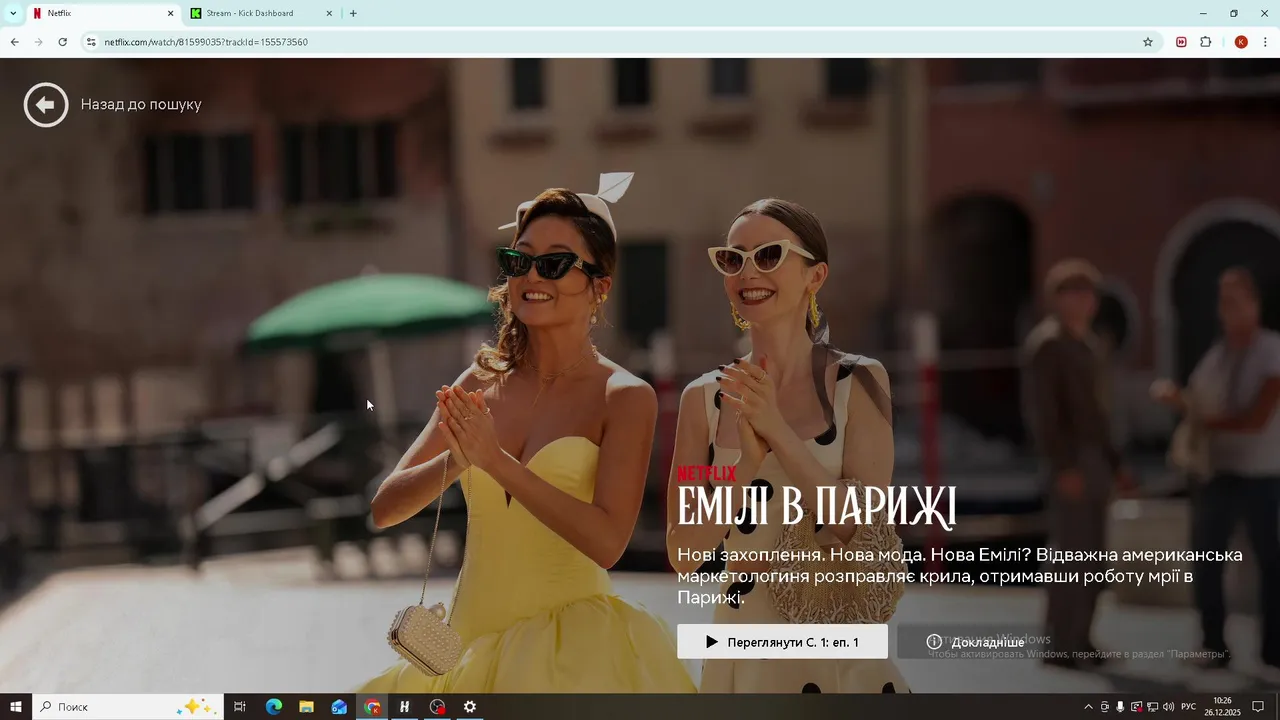Open the Докладніше details button
The width and height of the screenshot is (1280, 720).
975,642
